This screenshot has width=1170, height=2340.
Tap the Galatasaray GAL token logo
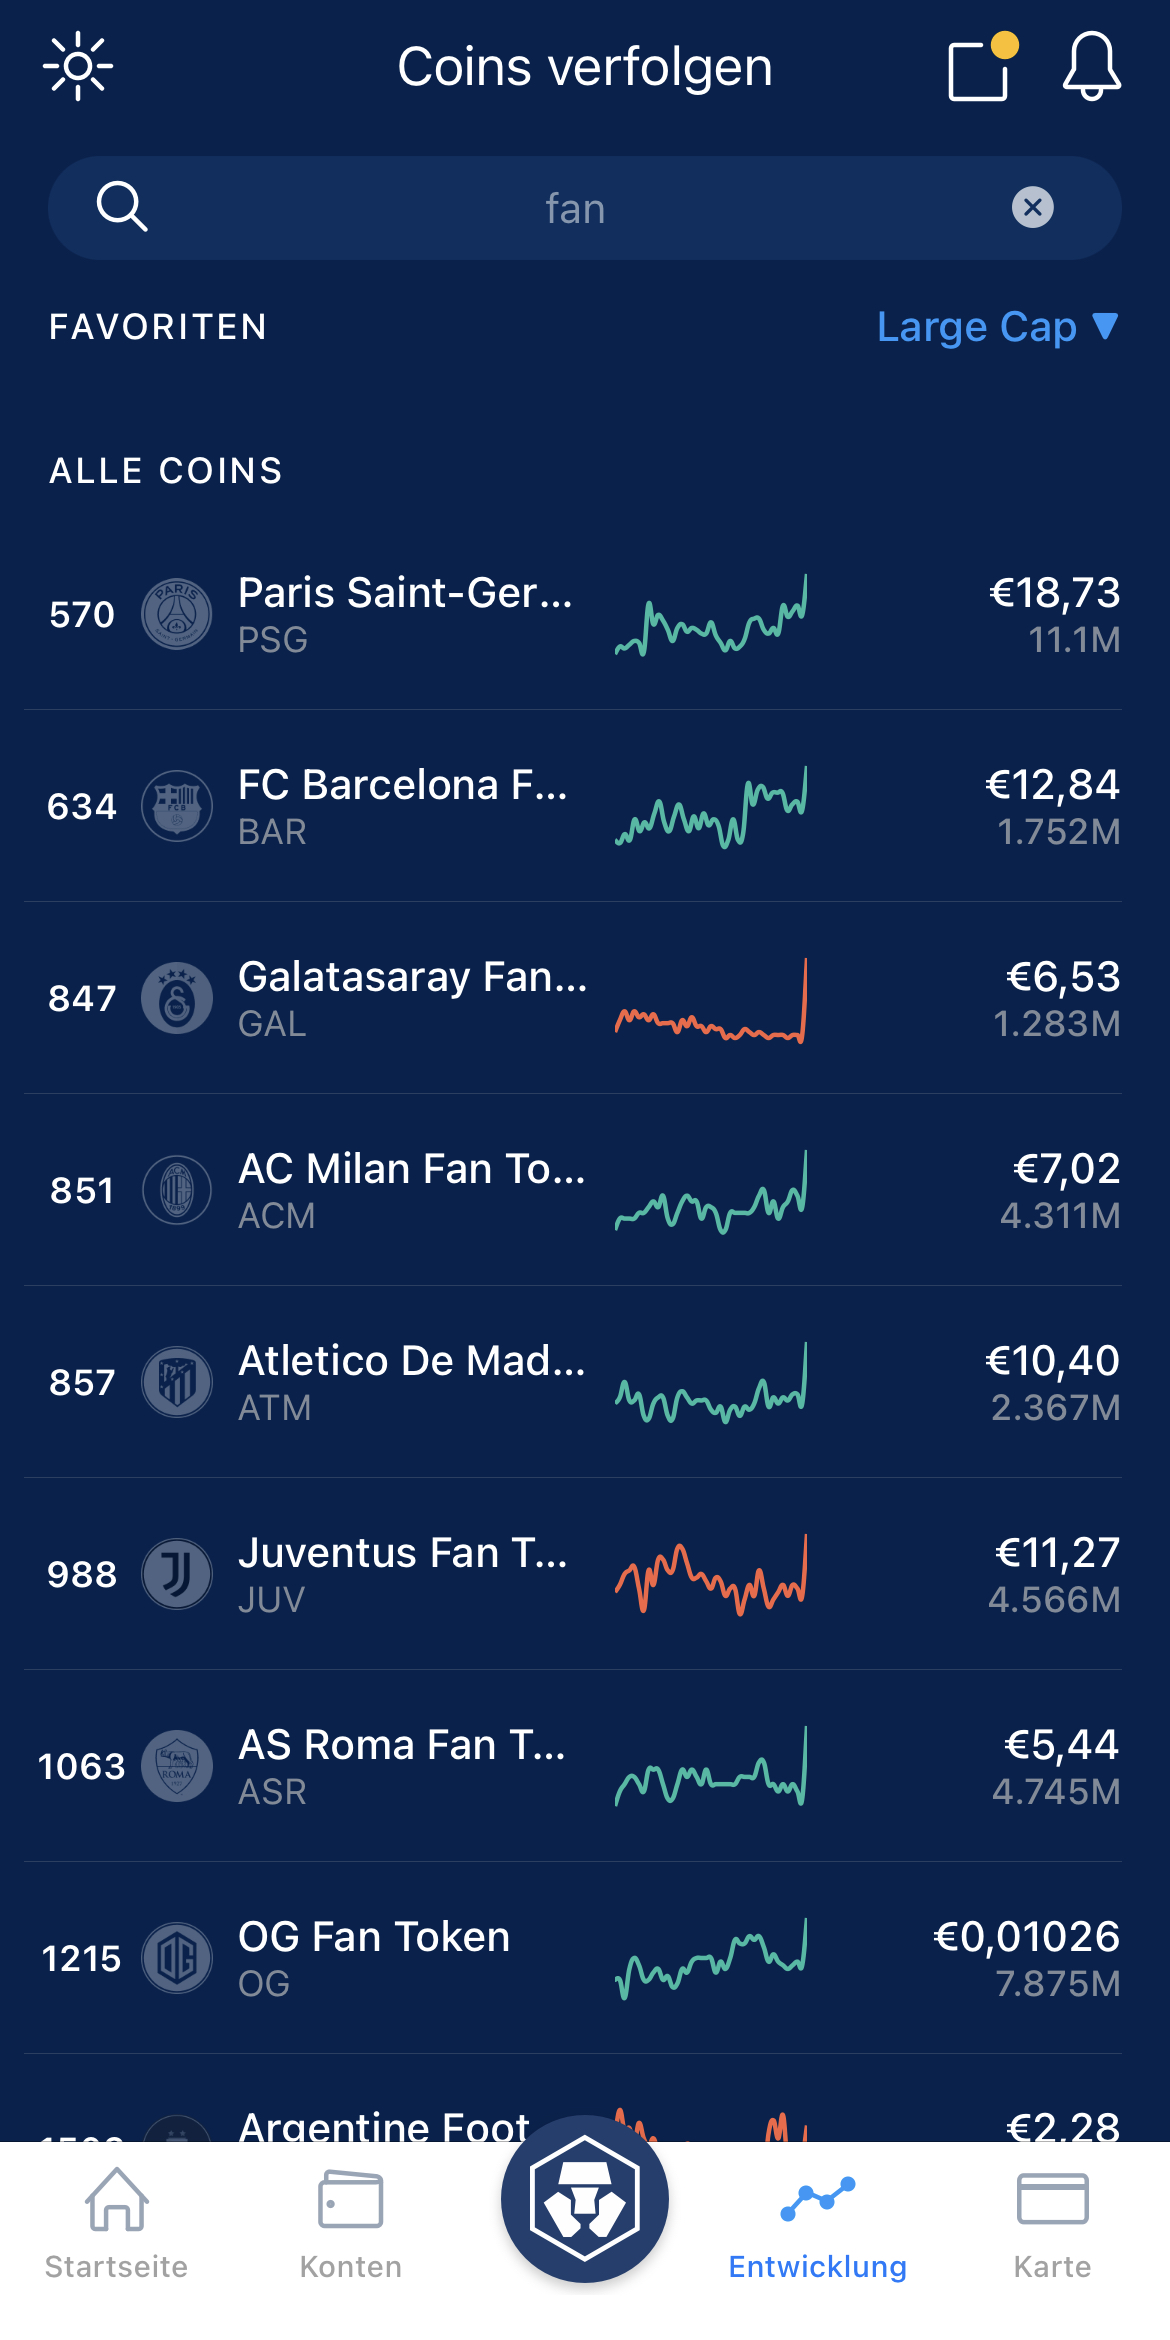177,998
